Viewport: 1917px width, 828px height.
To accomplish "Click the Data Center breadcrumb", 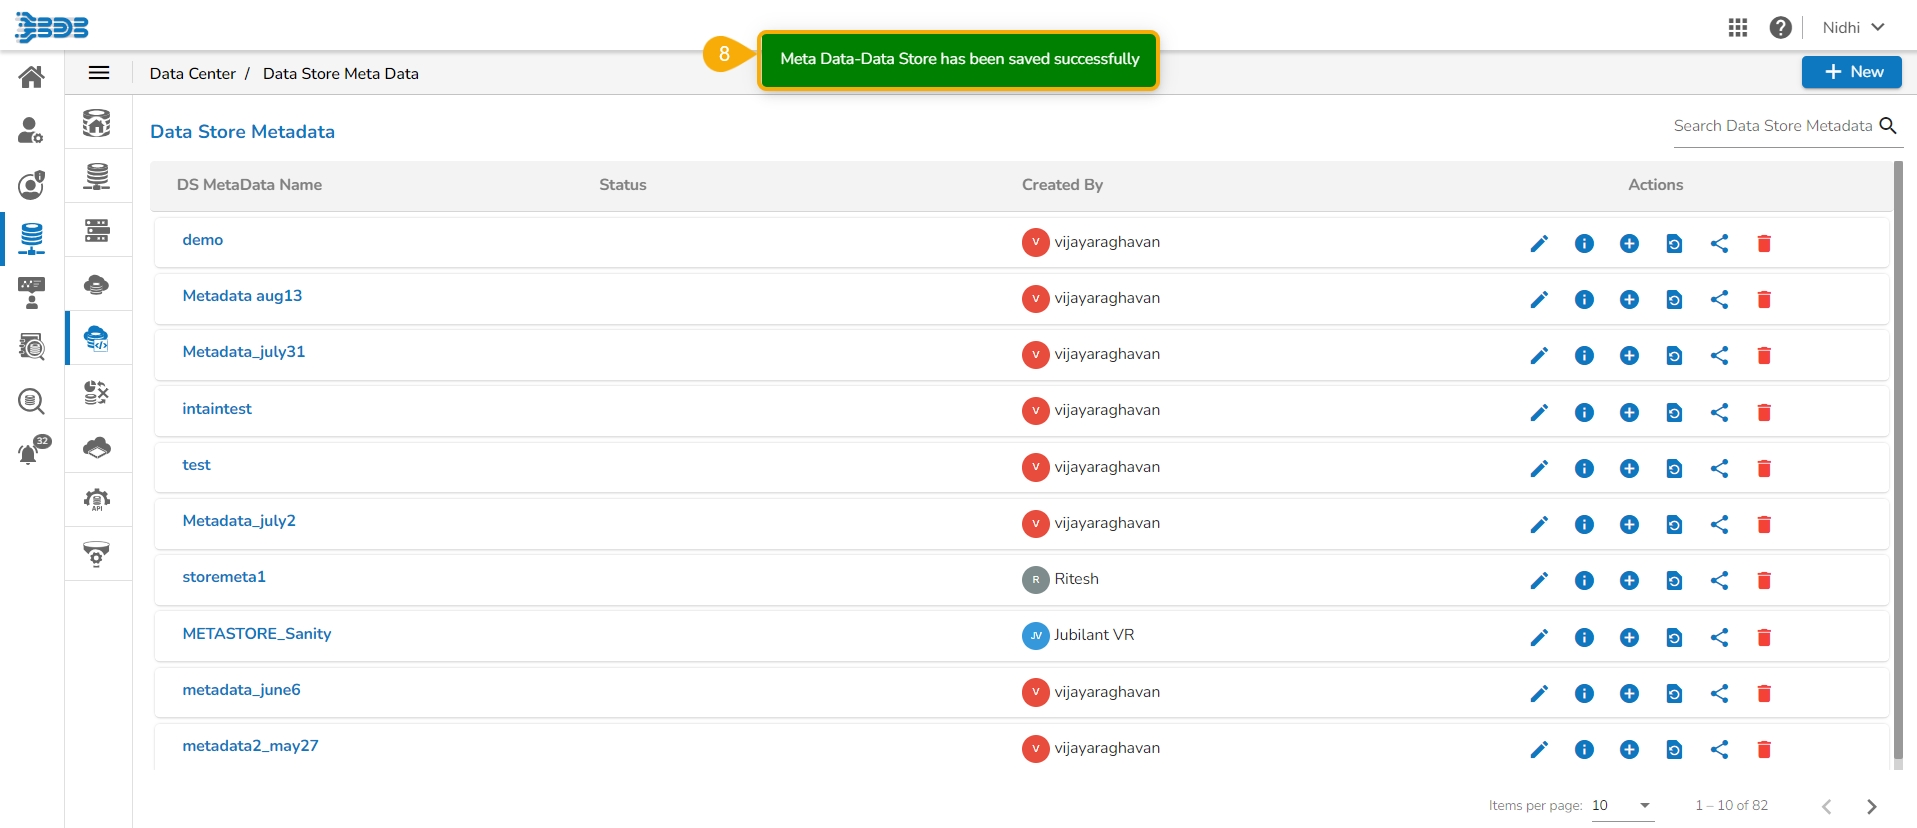I will [193, 73].
